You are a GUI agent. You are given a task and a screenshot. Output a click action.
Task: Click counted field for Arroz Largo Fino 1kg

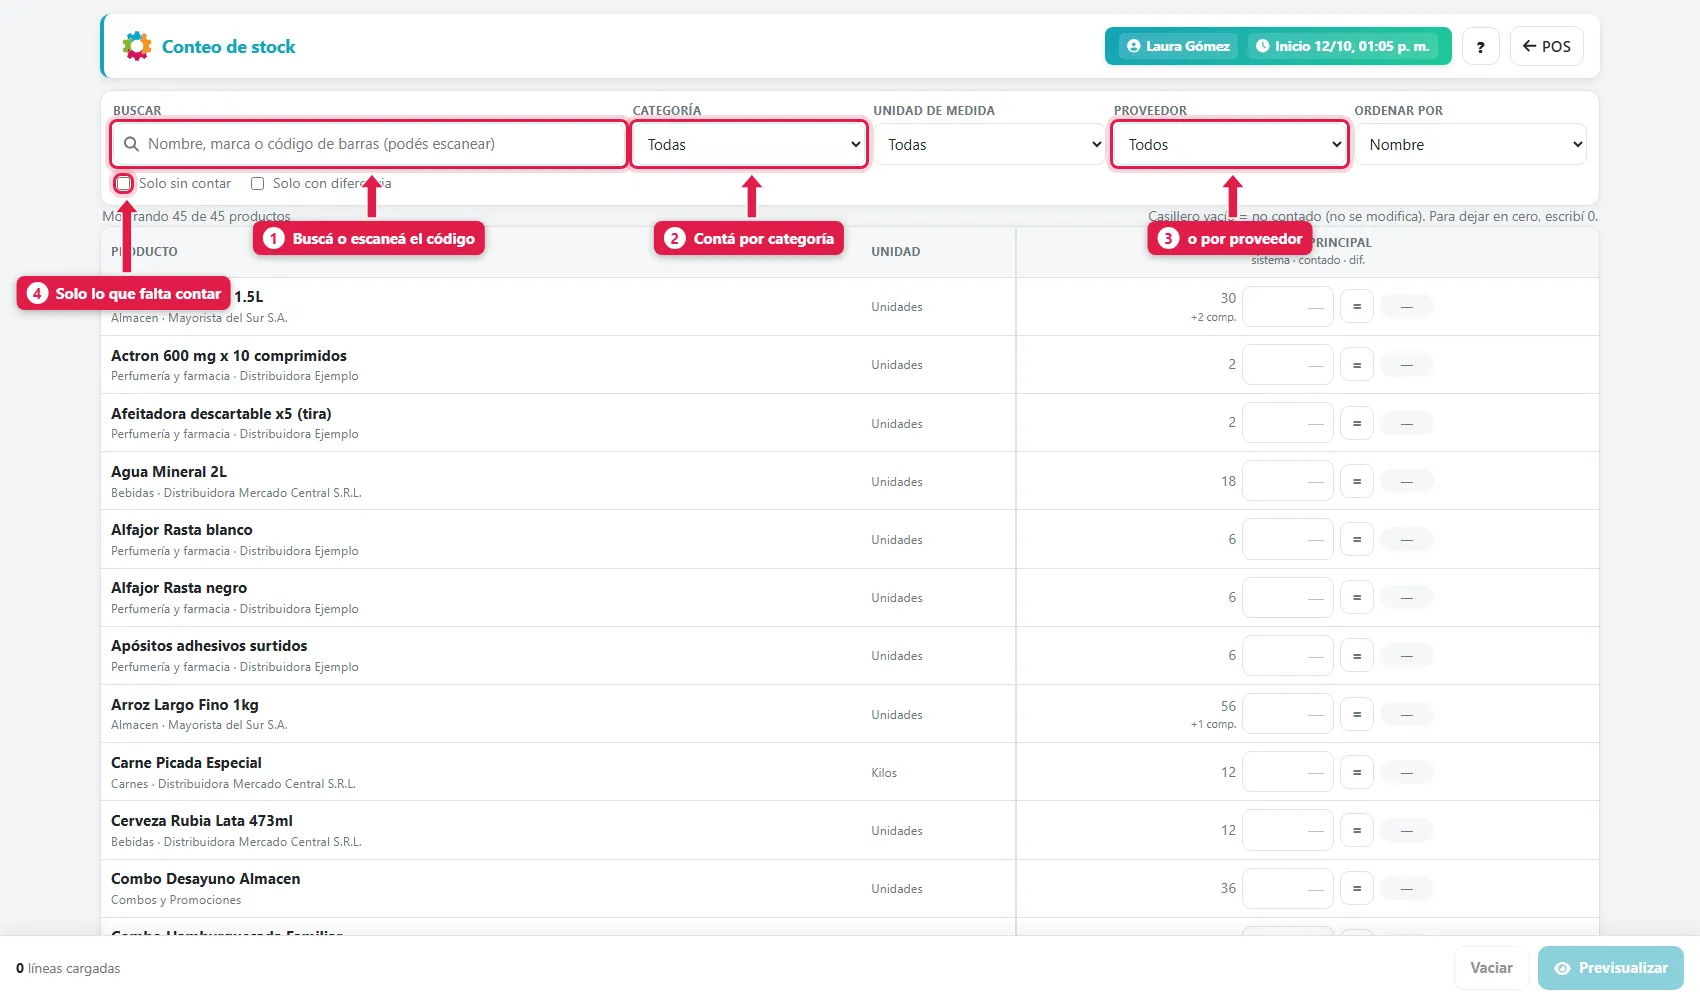[x=1287, y=714]
